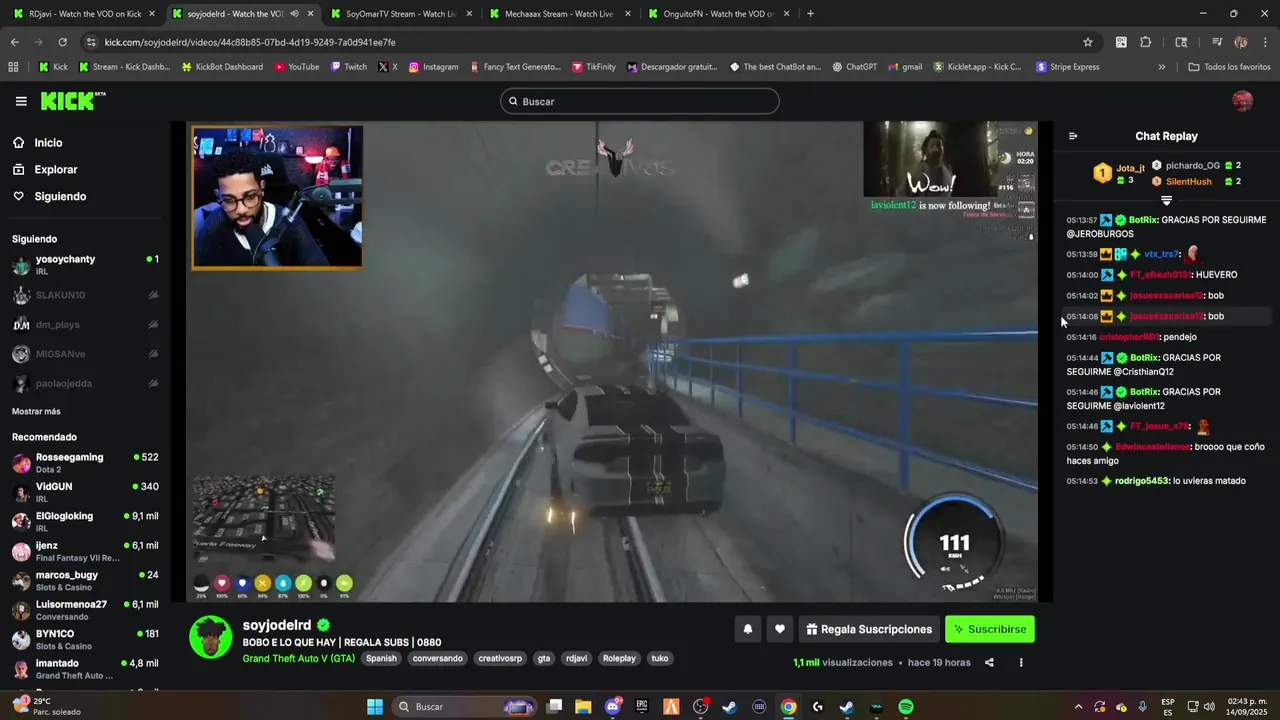Collapse the Chat Replay panel
Image resolution: width=1280 pixels, height=720 pixels.
1073,136
